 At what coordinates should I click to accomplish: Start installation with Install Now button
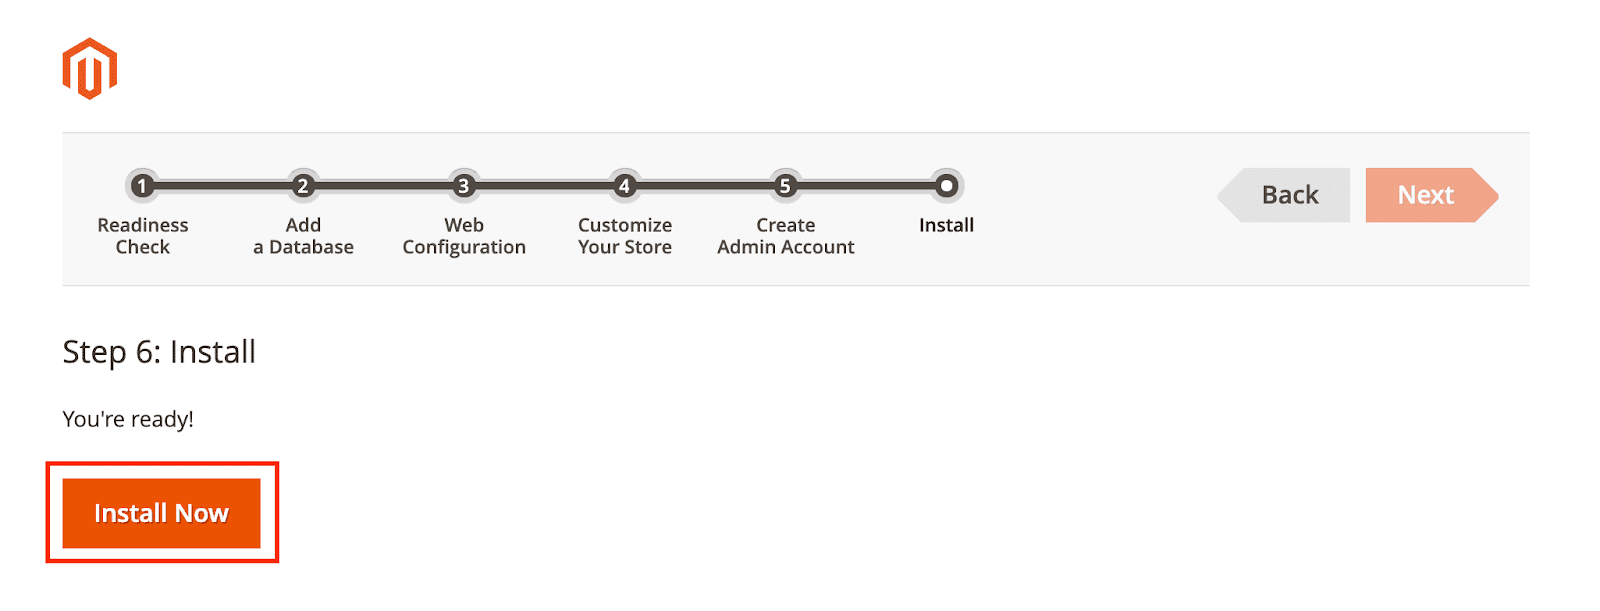pyautogui.click(x=162, y=513)
